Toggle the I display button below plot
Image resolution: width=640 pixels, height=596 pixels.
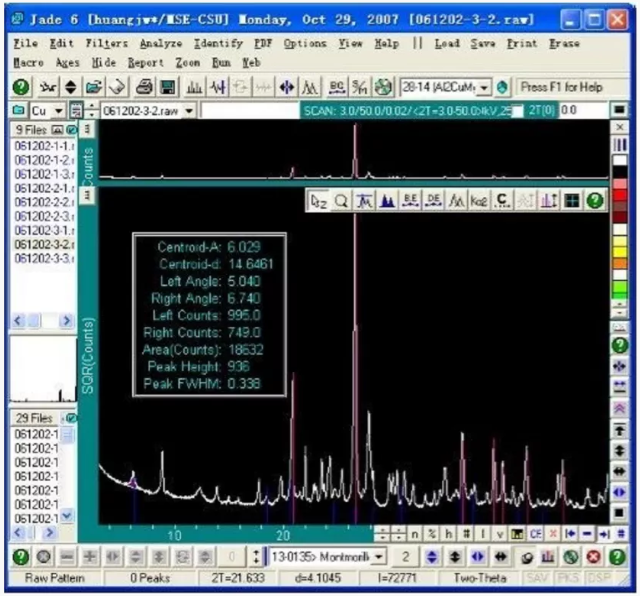coord(483,534)
